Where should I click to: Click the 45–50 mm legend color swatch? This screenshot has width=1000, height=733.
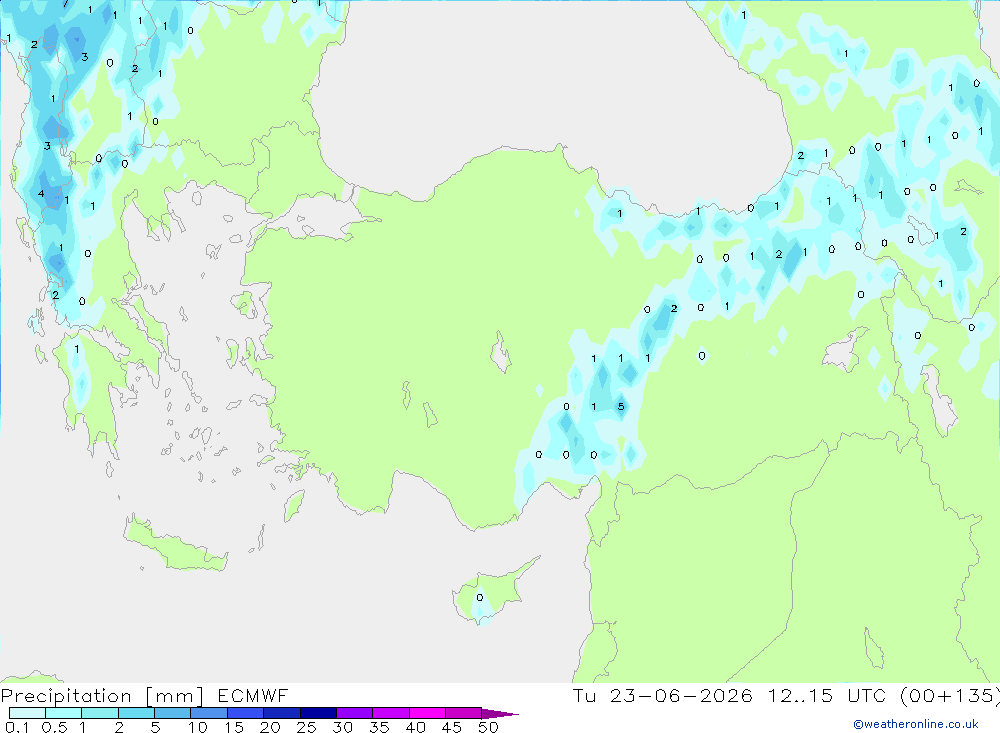tap(463, 713)
